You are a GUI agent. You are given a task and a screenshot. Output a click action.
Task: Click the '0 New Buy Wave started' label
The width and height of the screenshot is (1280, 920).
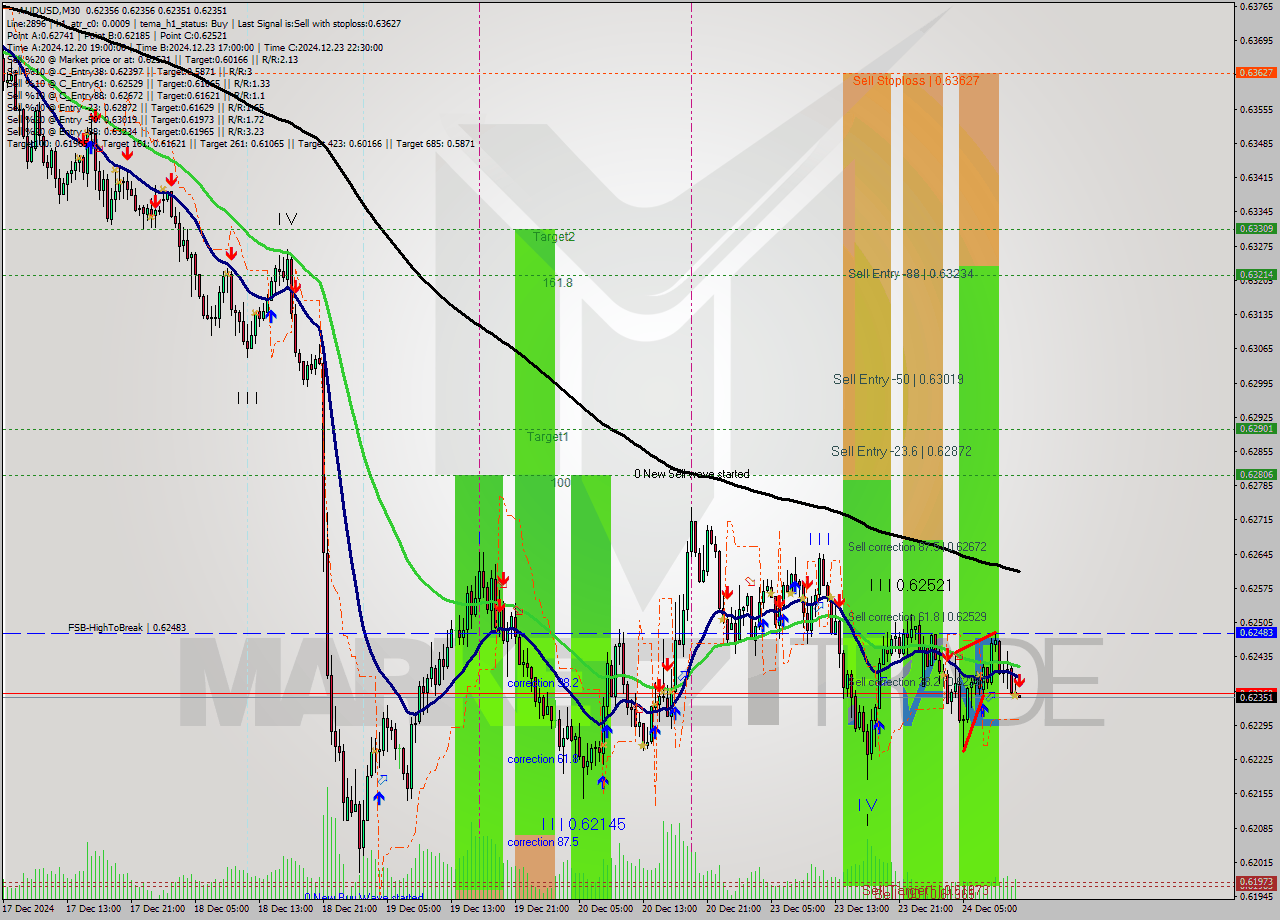coord(364,897)
